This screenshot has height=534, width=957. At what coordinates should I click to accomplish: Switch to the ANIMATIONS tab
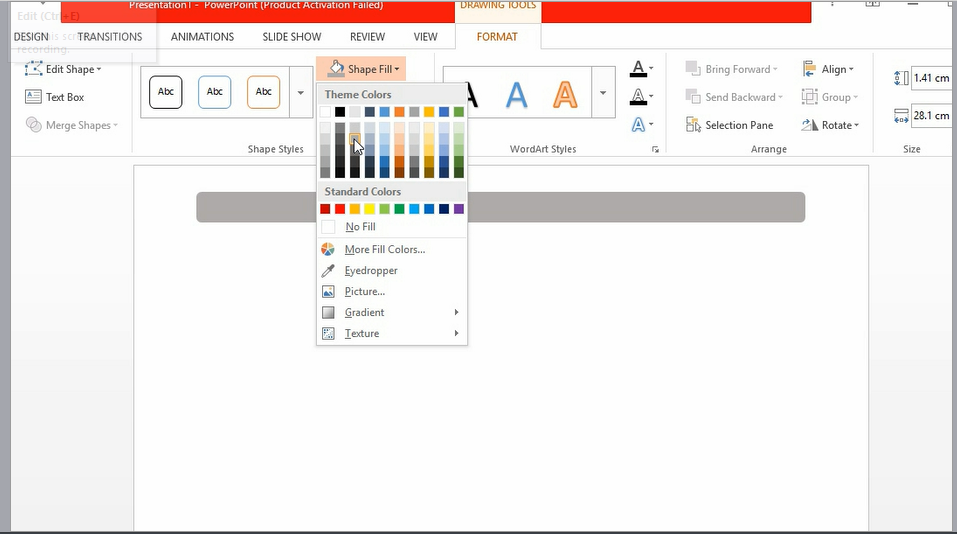pos(202,37)
